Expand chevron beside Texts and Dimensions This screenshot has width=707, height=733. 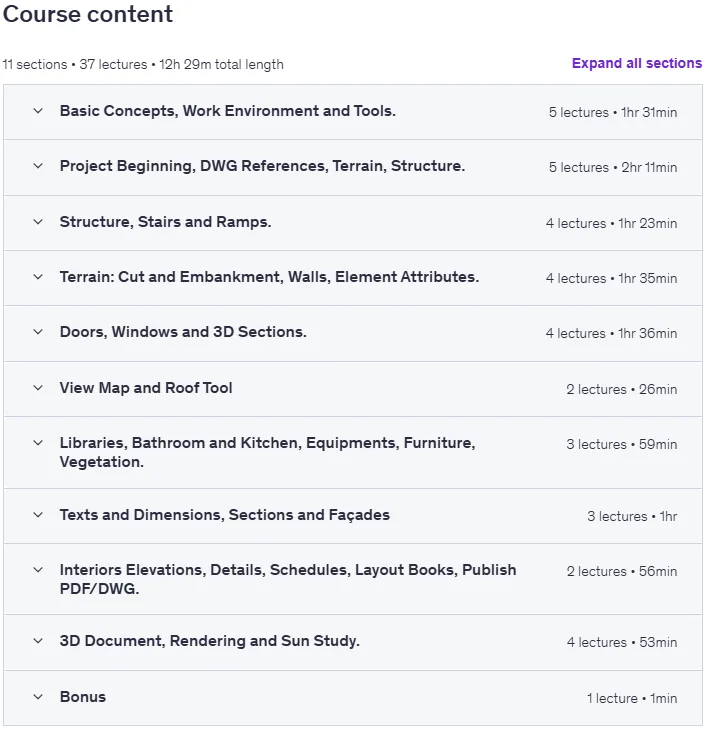click(38, 515)
